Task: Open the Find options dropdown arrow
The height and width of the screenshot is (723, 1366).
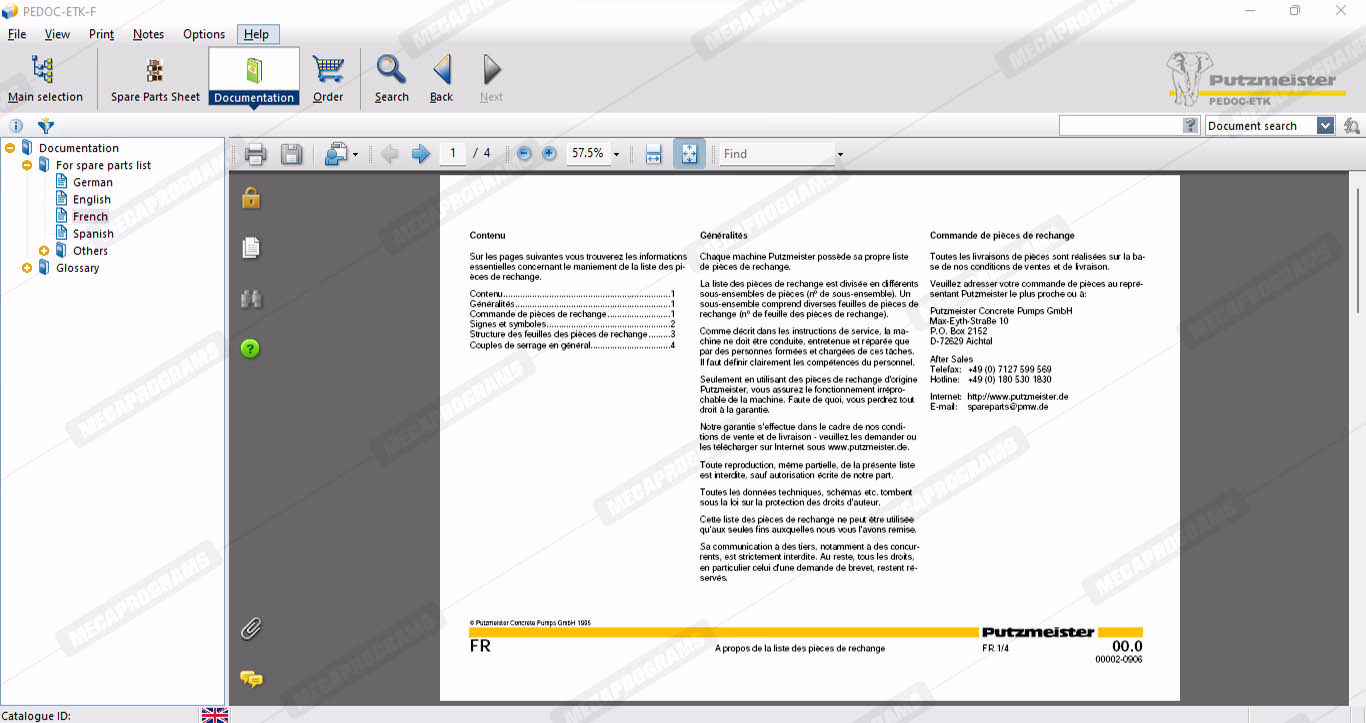Action: 840,154
